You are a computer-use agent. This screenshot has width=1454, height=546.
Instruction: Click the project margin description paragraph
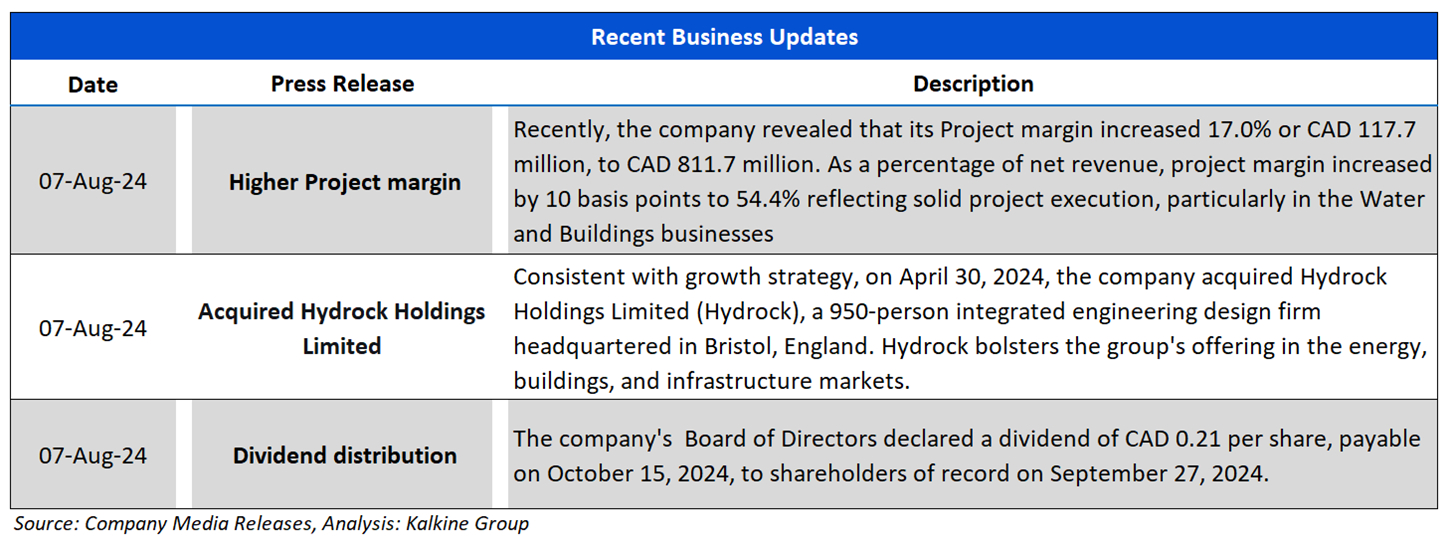click(970, 182)
